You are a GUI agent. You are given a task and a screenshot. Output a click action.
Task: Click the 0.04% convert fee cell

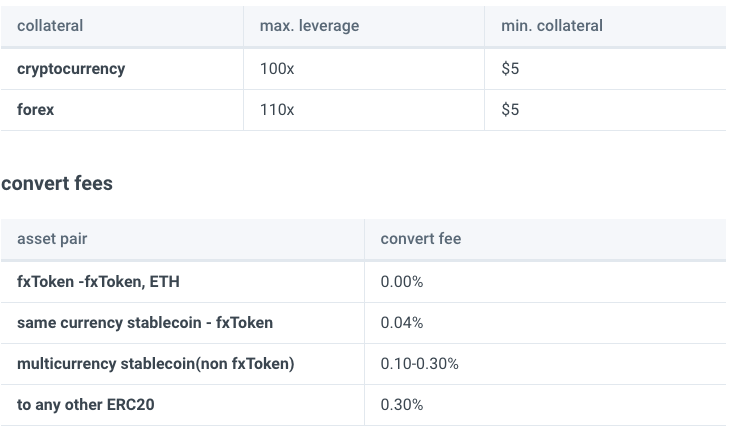click(x=402, y=323)
